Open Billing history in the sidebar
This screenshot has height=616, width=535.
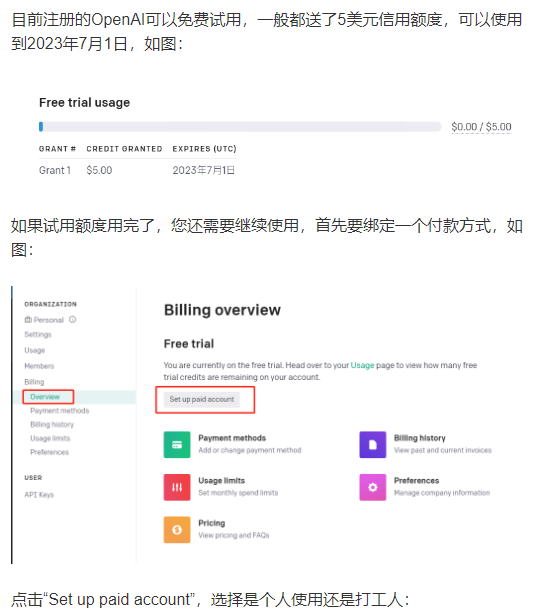click(x=52, y=424)
